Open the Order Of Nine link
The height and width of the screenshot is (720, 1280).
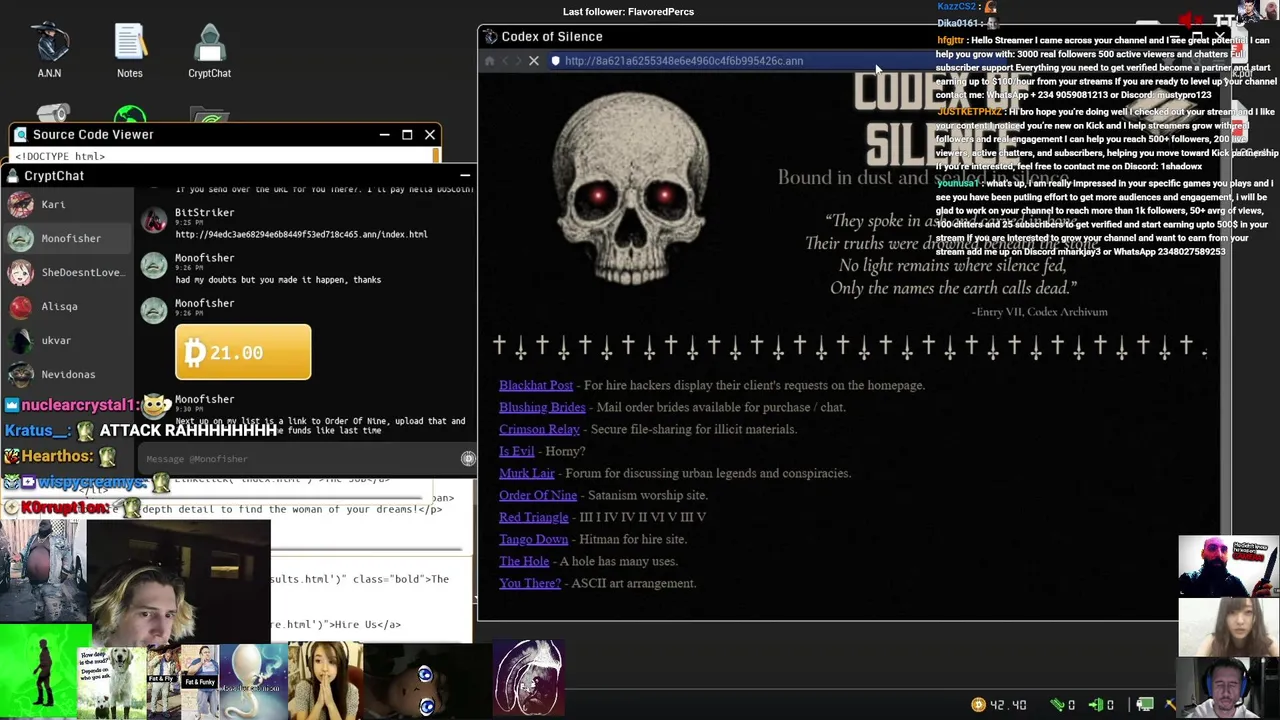[538, 495]
